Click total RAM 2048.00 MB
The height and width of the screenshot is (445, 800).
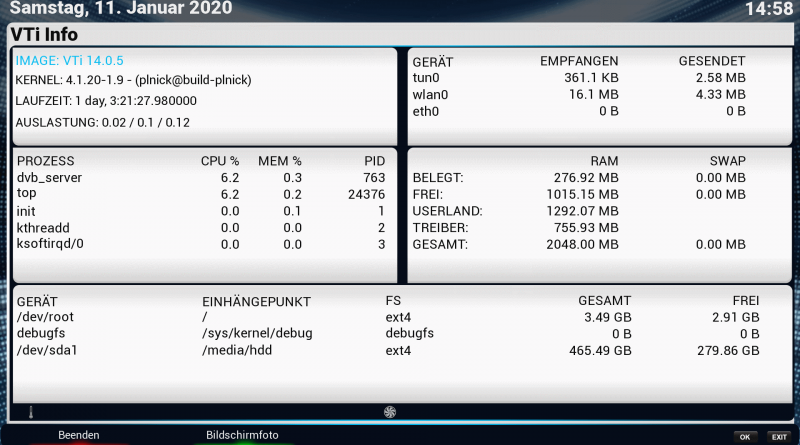(583, 244)
